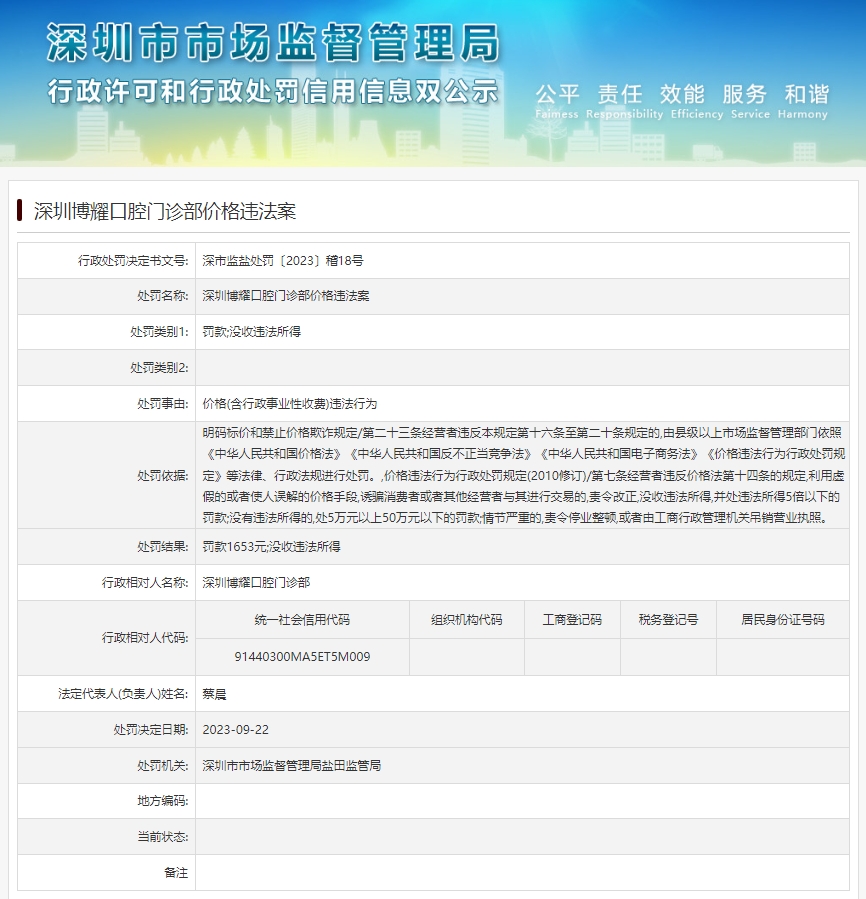The width and height of the screenshot is (866, 899).
Task: Click the 行政许可和行政处罚信用信息双公示 subtitle
Action: (273, 92)
